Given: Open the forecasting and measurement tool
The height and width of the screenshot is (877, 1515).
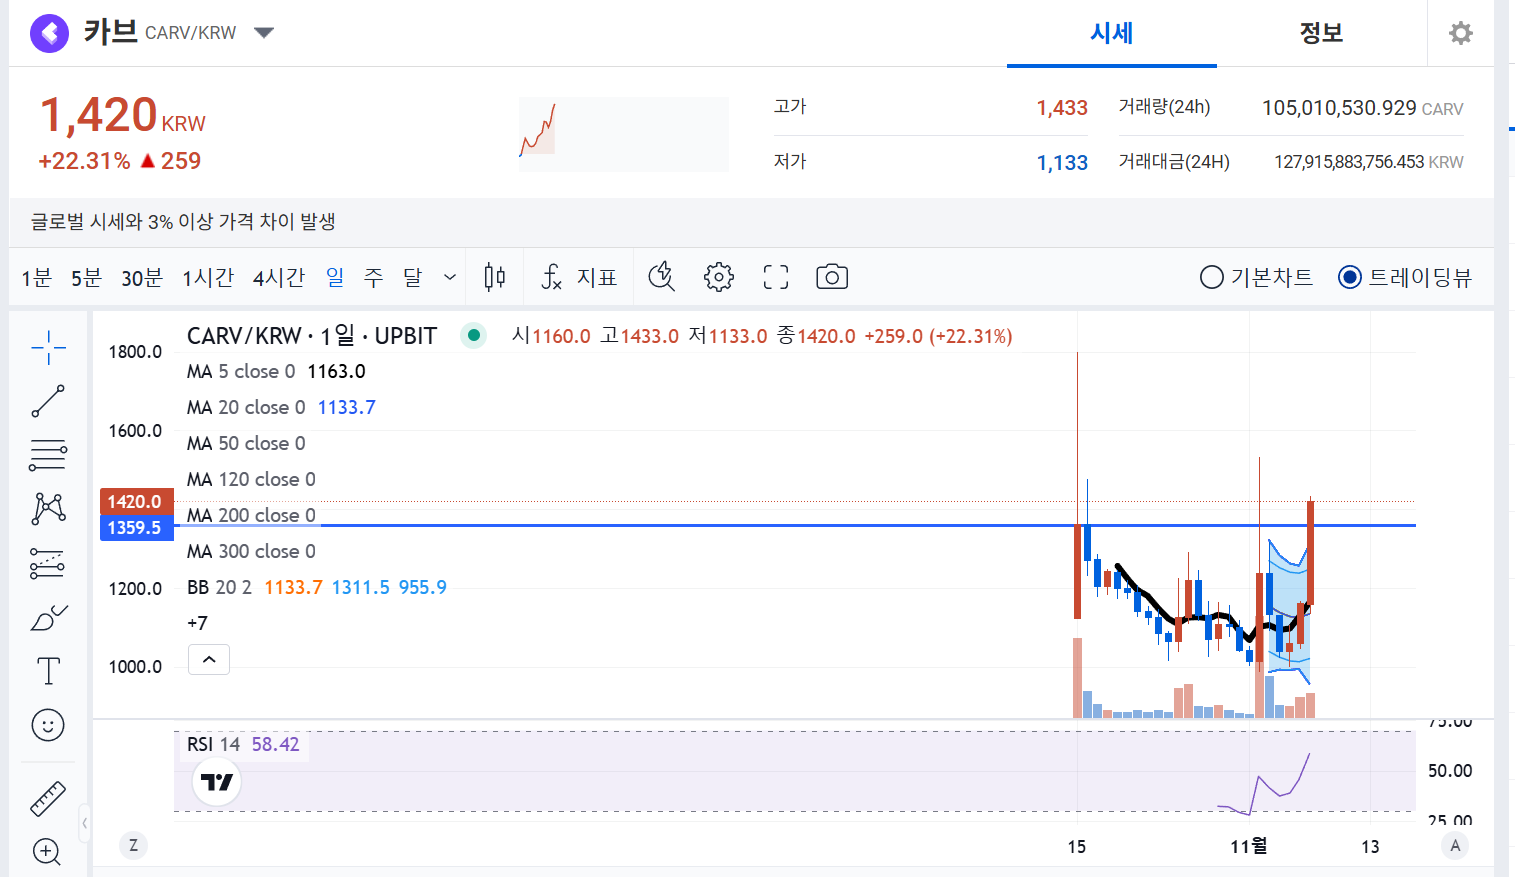Looking at the screenshot, I should (x=48, y=563).
